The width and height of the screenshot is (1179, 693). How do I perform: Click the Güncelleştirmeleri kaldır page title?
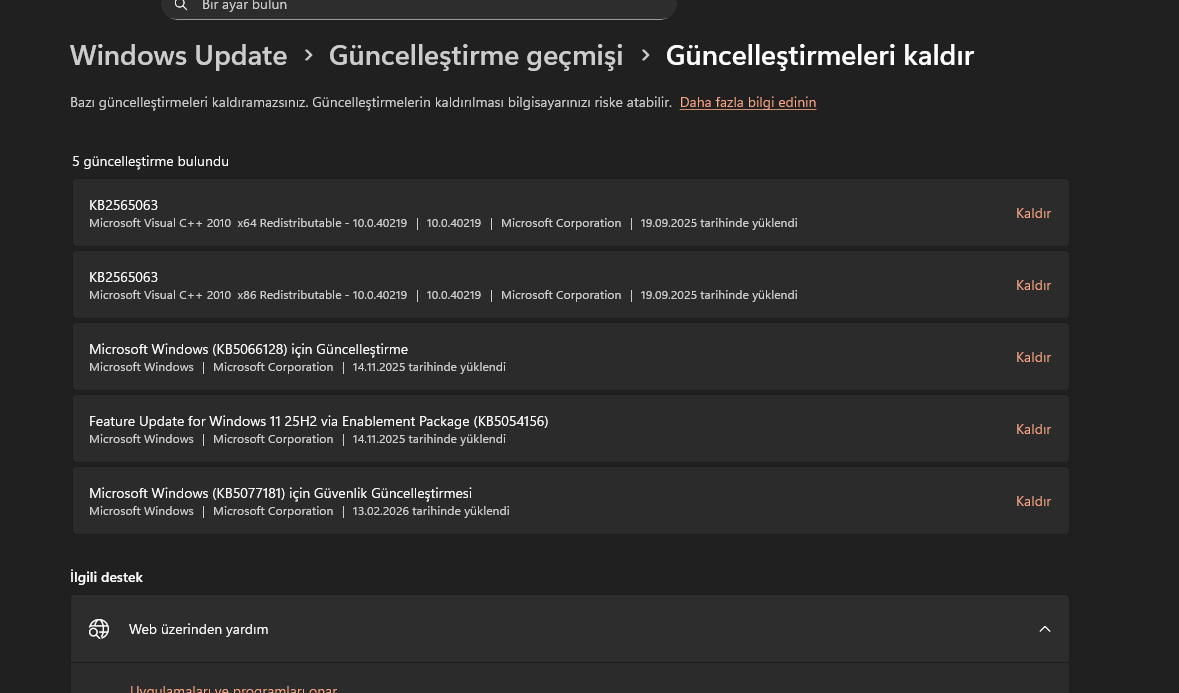pos(820,56)
